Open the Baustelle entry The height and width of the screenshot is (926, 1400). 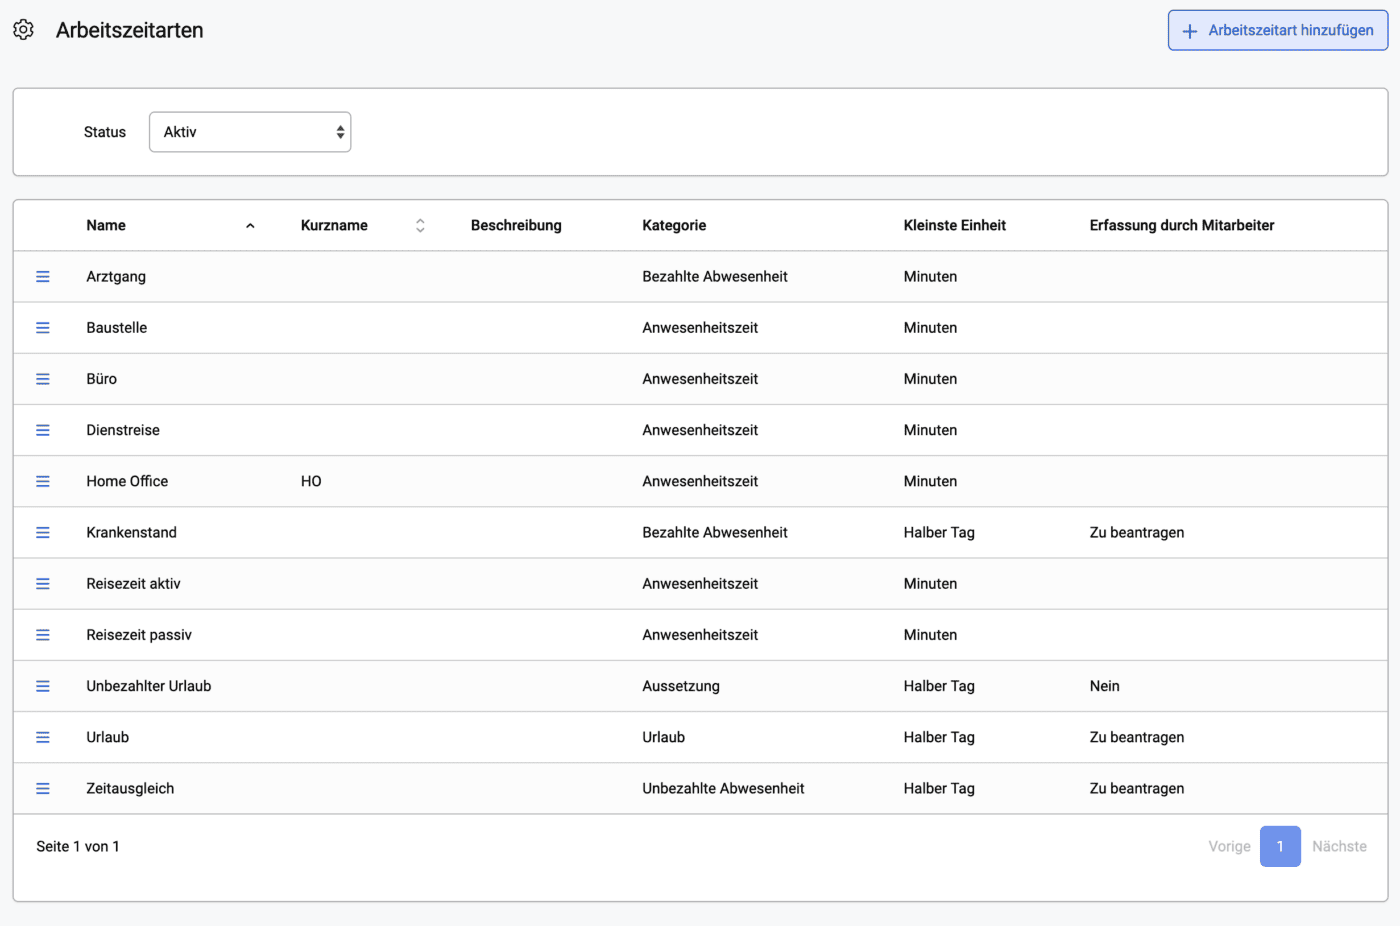(117, 328)
